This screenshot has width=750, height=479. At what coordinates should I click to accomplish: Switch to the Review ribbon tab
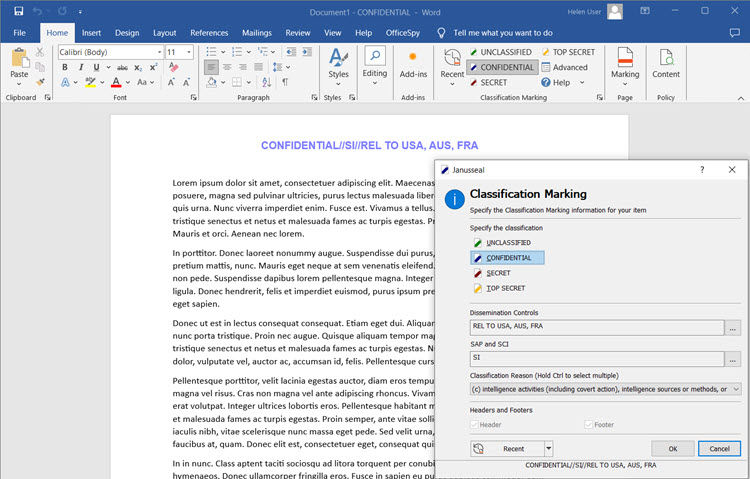pyautogui.click(x=298, y=33)
